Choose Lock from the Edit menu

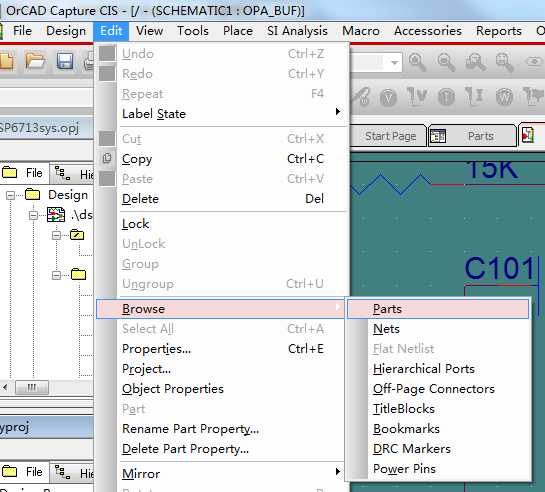(x=222, y=224)
